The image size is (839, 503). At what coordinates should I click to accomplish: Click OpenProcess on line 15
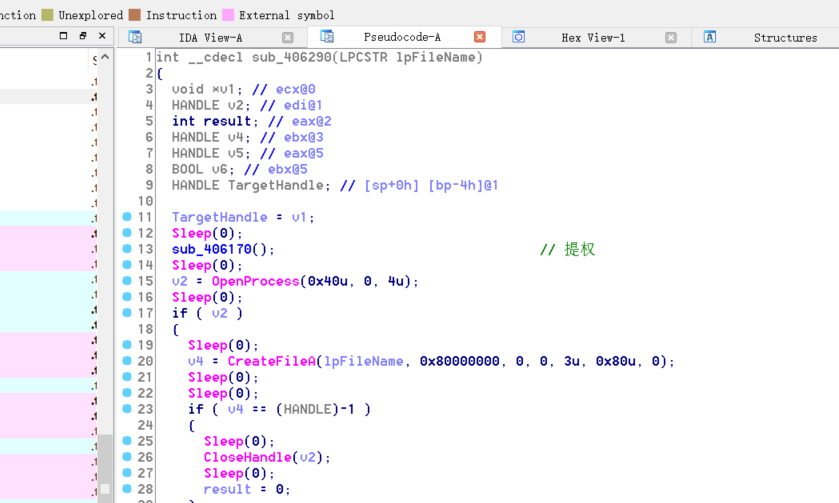coord(255,281)
